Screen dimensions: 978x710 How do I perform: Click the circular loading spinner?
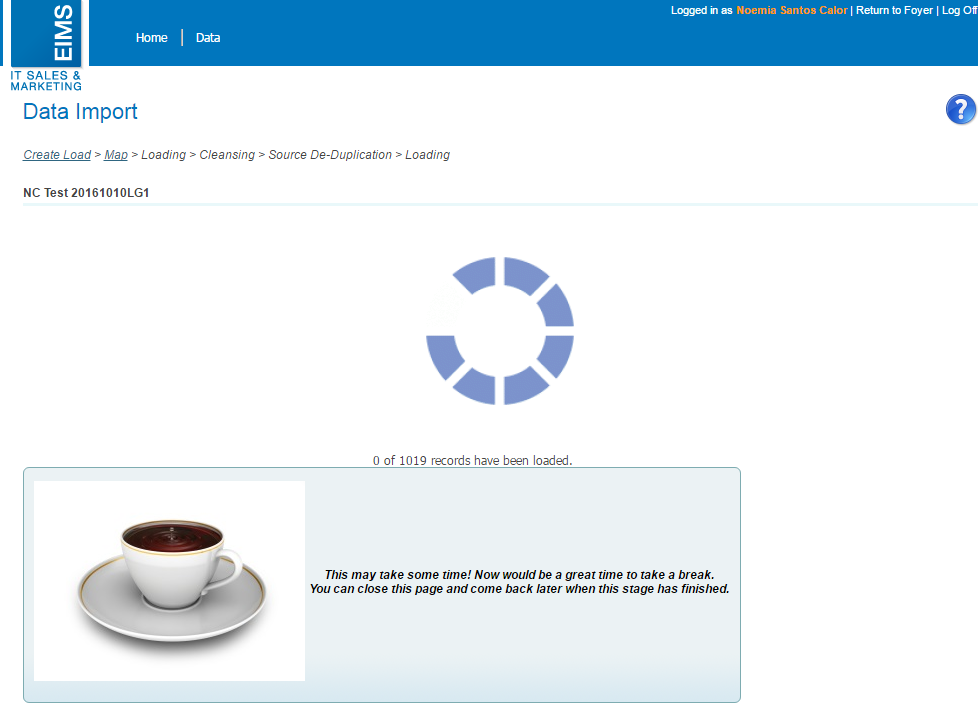(x=500, y=331)
